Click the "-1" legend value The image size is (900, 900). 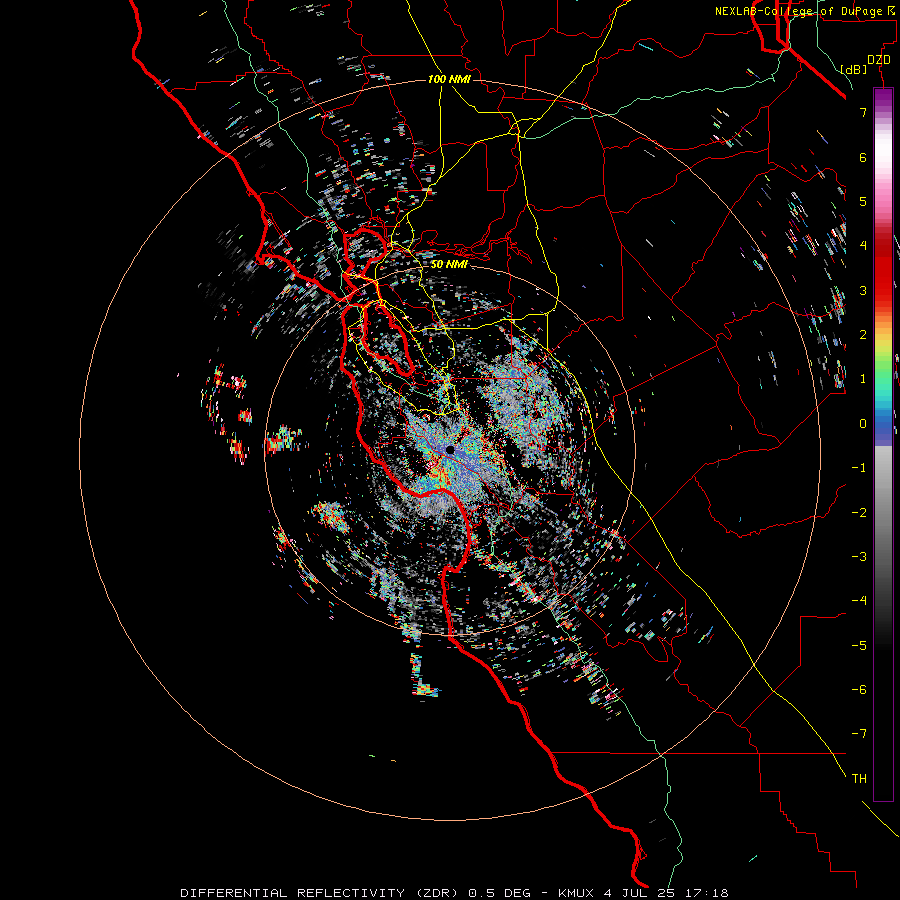(859, 467)
